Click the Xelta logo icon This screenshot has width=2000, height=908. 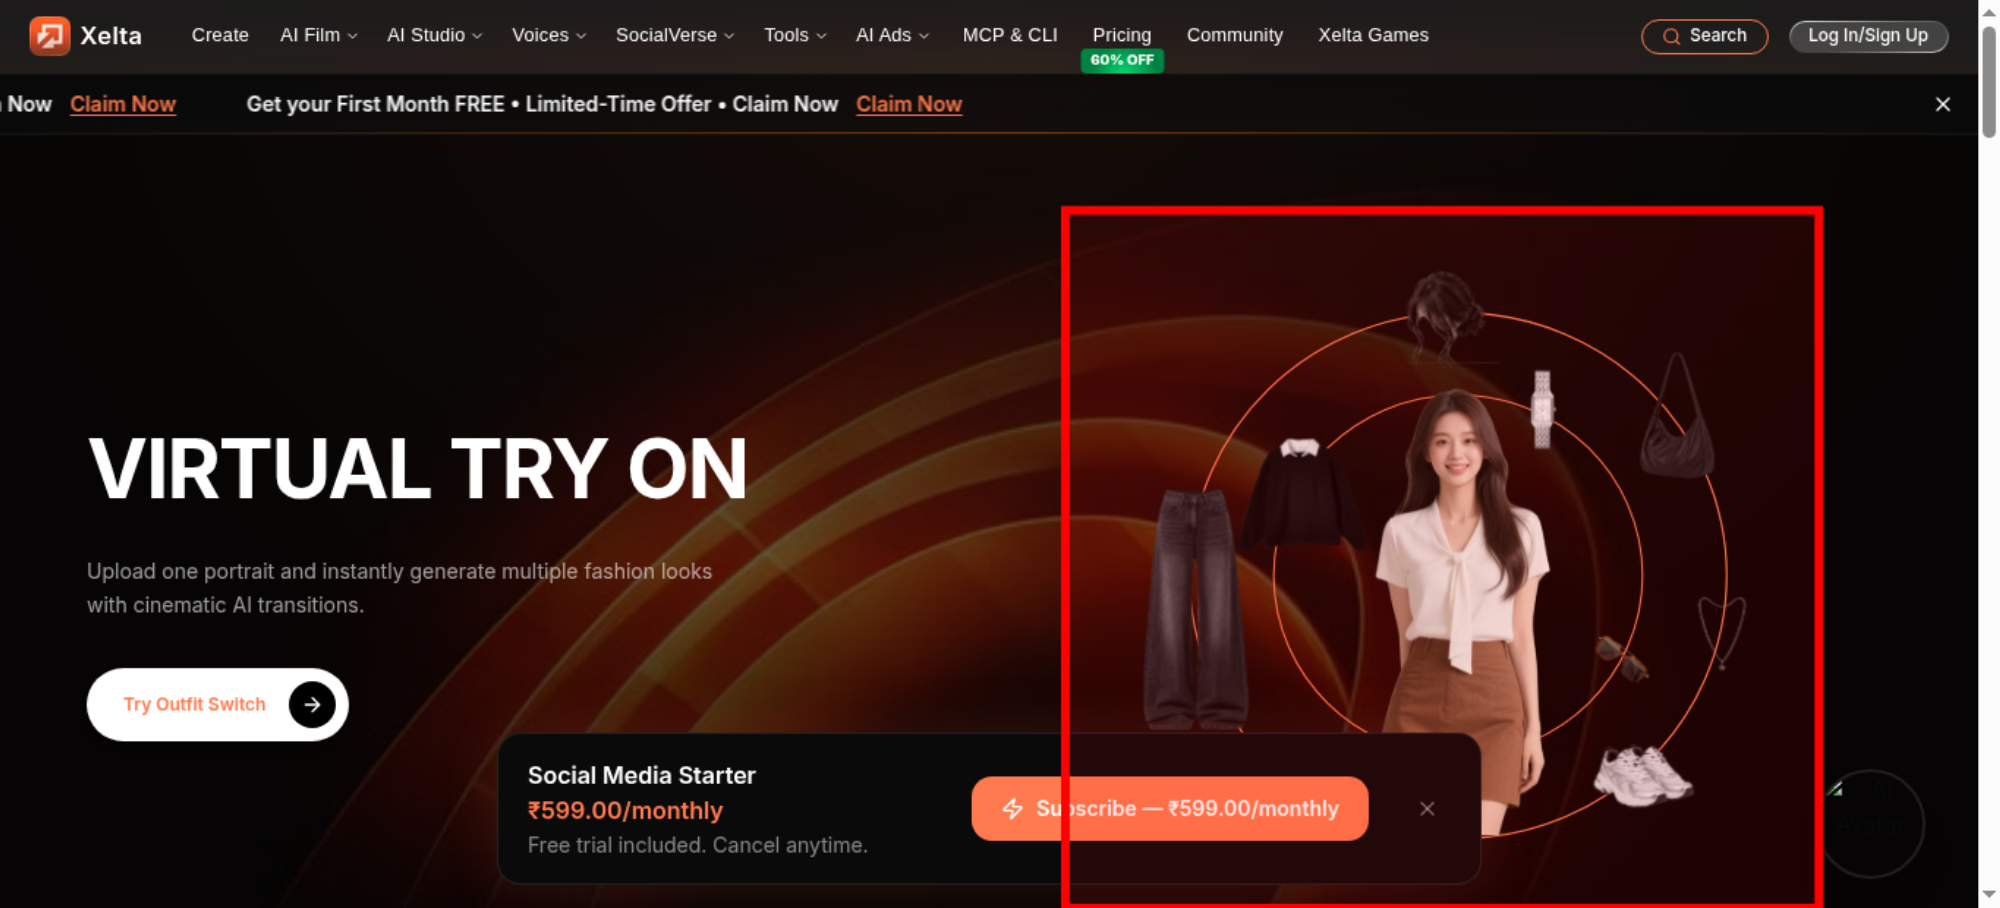(x=49, y=36)
